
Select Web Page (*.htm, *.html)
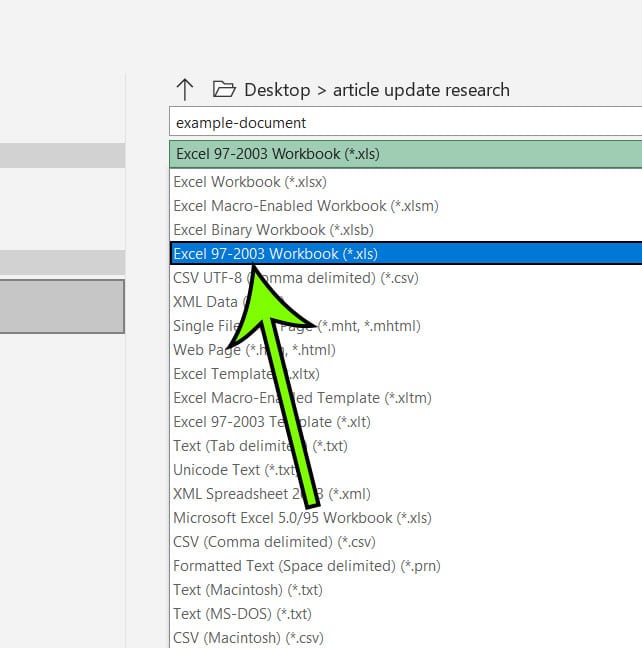(406, 350)
